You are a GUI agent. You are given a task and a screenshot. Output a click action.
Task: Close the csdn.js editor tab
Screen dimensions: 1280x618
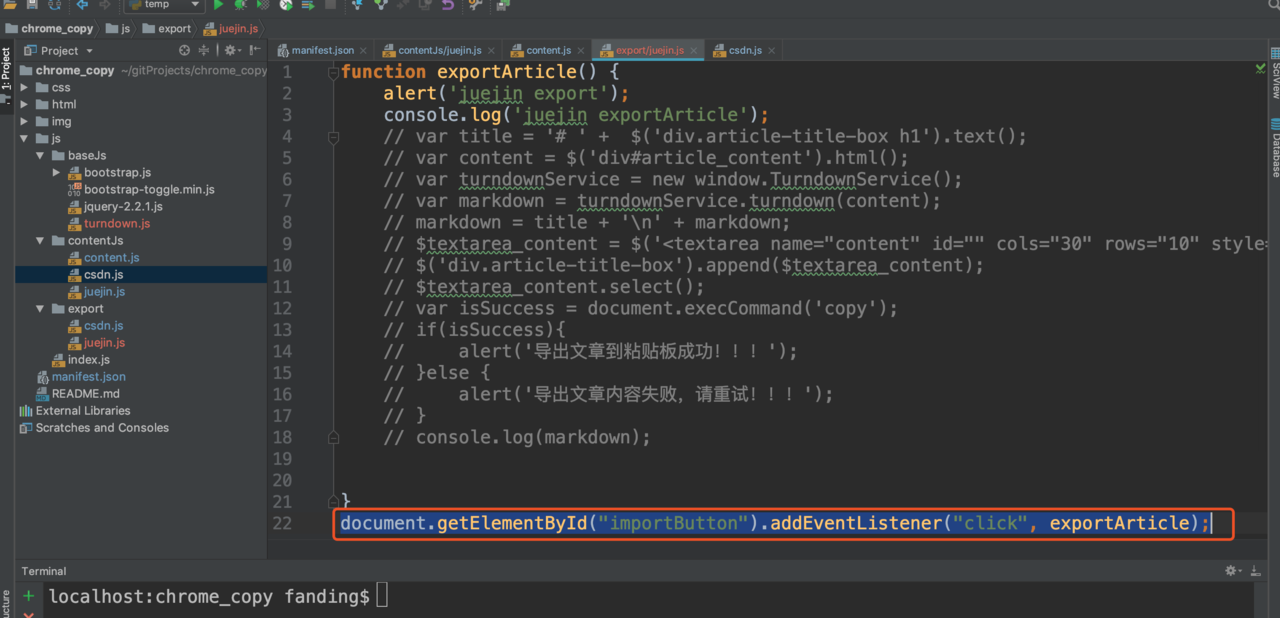(x=770, y=50)
